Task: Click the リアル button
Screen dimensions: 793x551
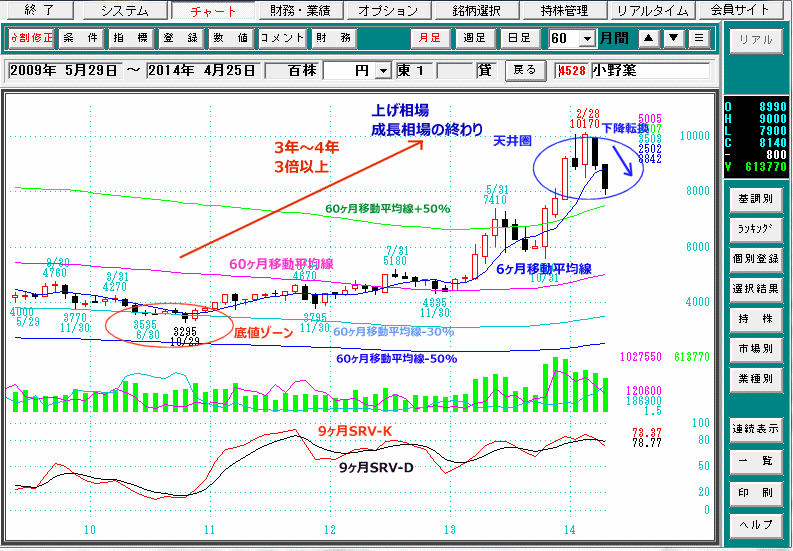Action: 756,40
